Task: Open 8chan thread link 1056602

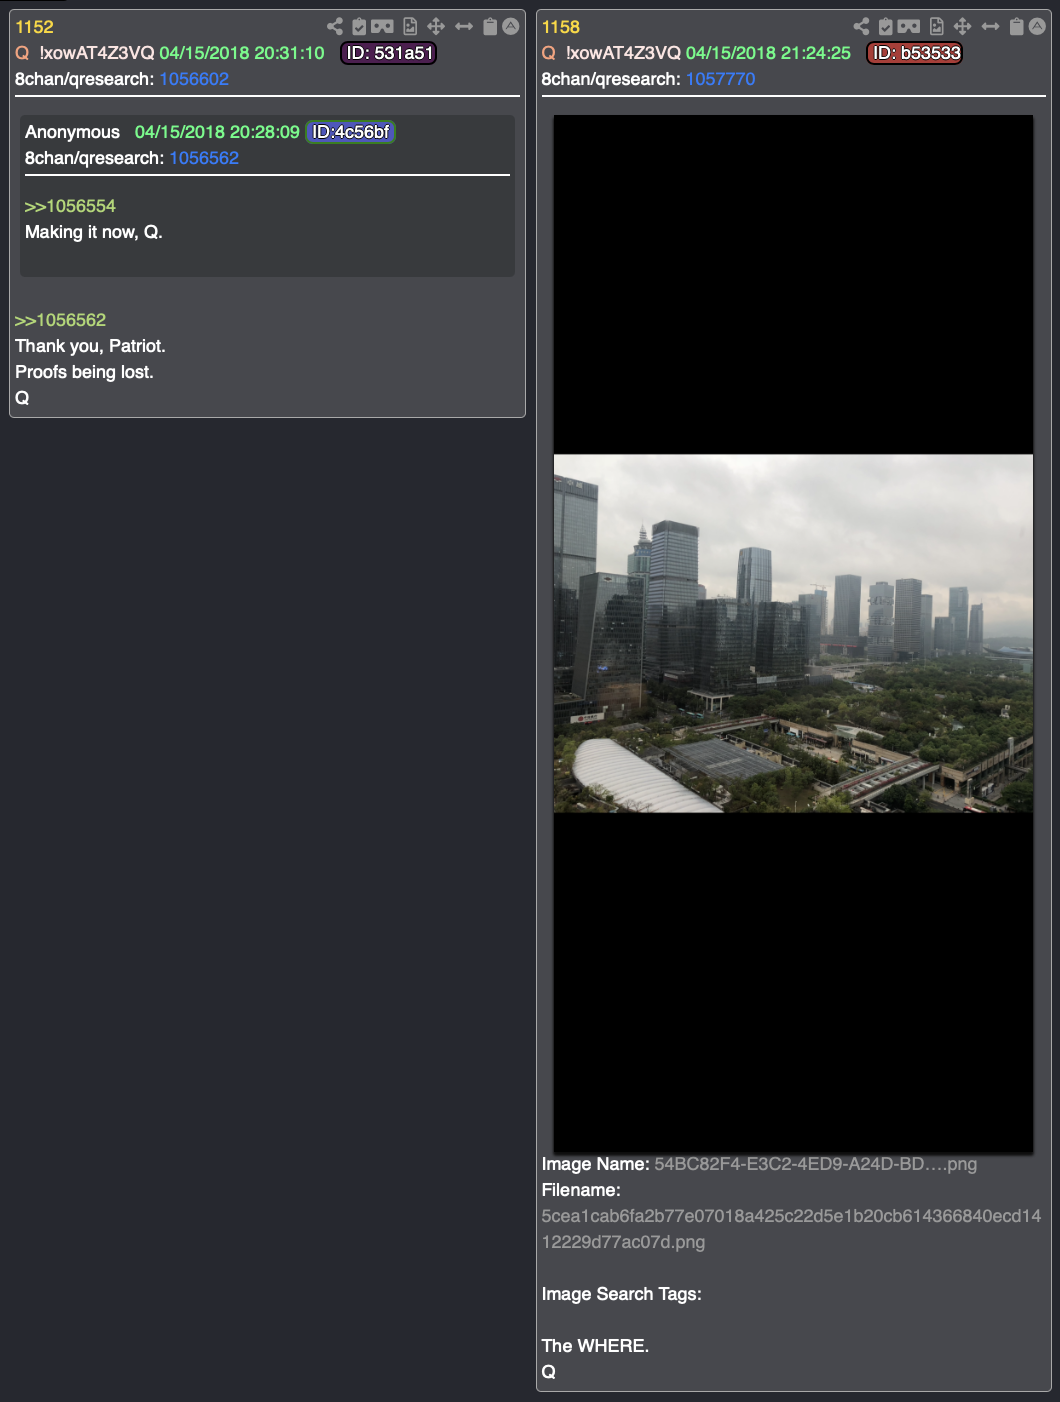Action: point(194,79)
